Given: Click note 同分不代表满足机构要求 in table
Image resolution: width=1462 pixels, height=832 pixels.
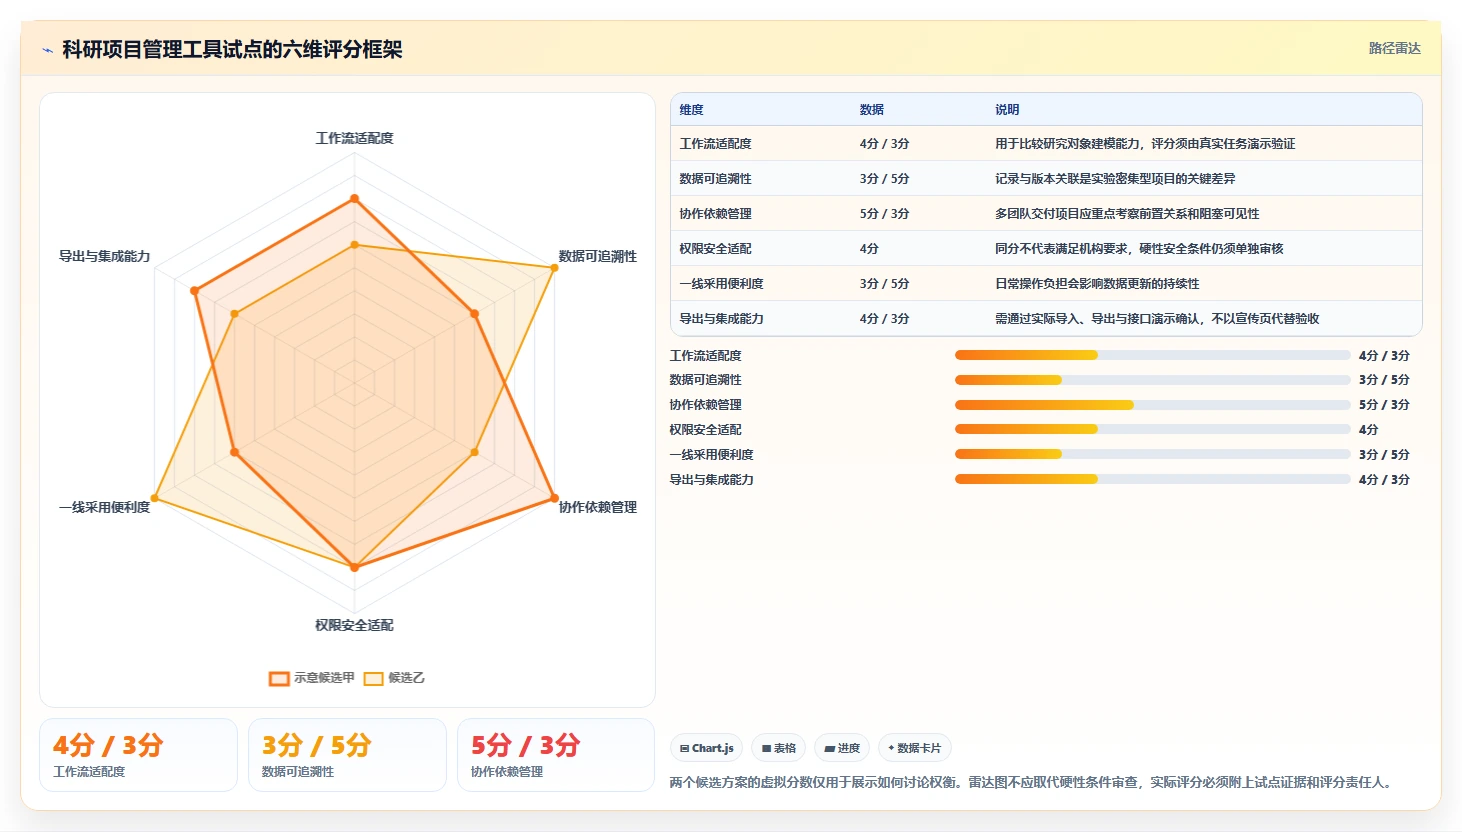Looking at the screenshot, I should click(1139, 249).
